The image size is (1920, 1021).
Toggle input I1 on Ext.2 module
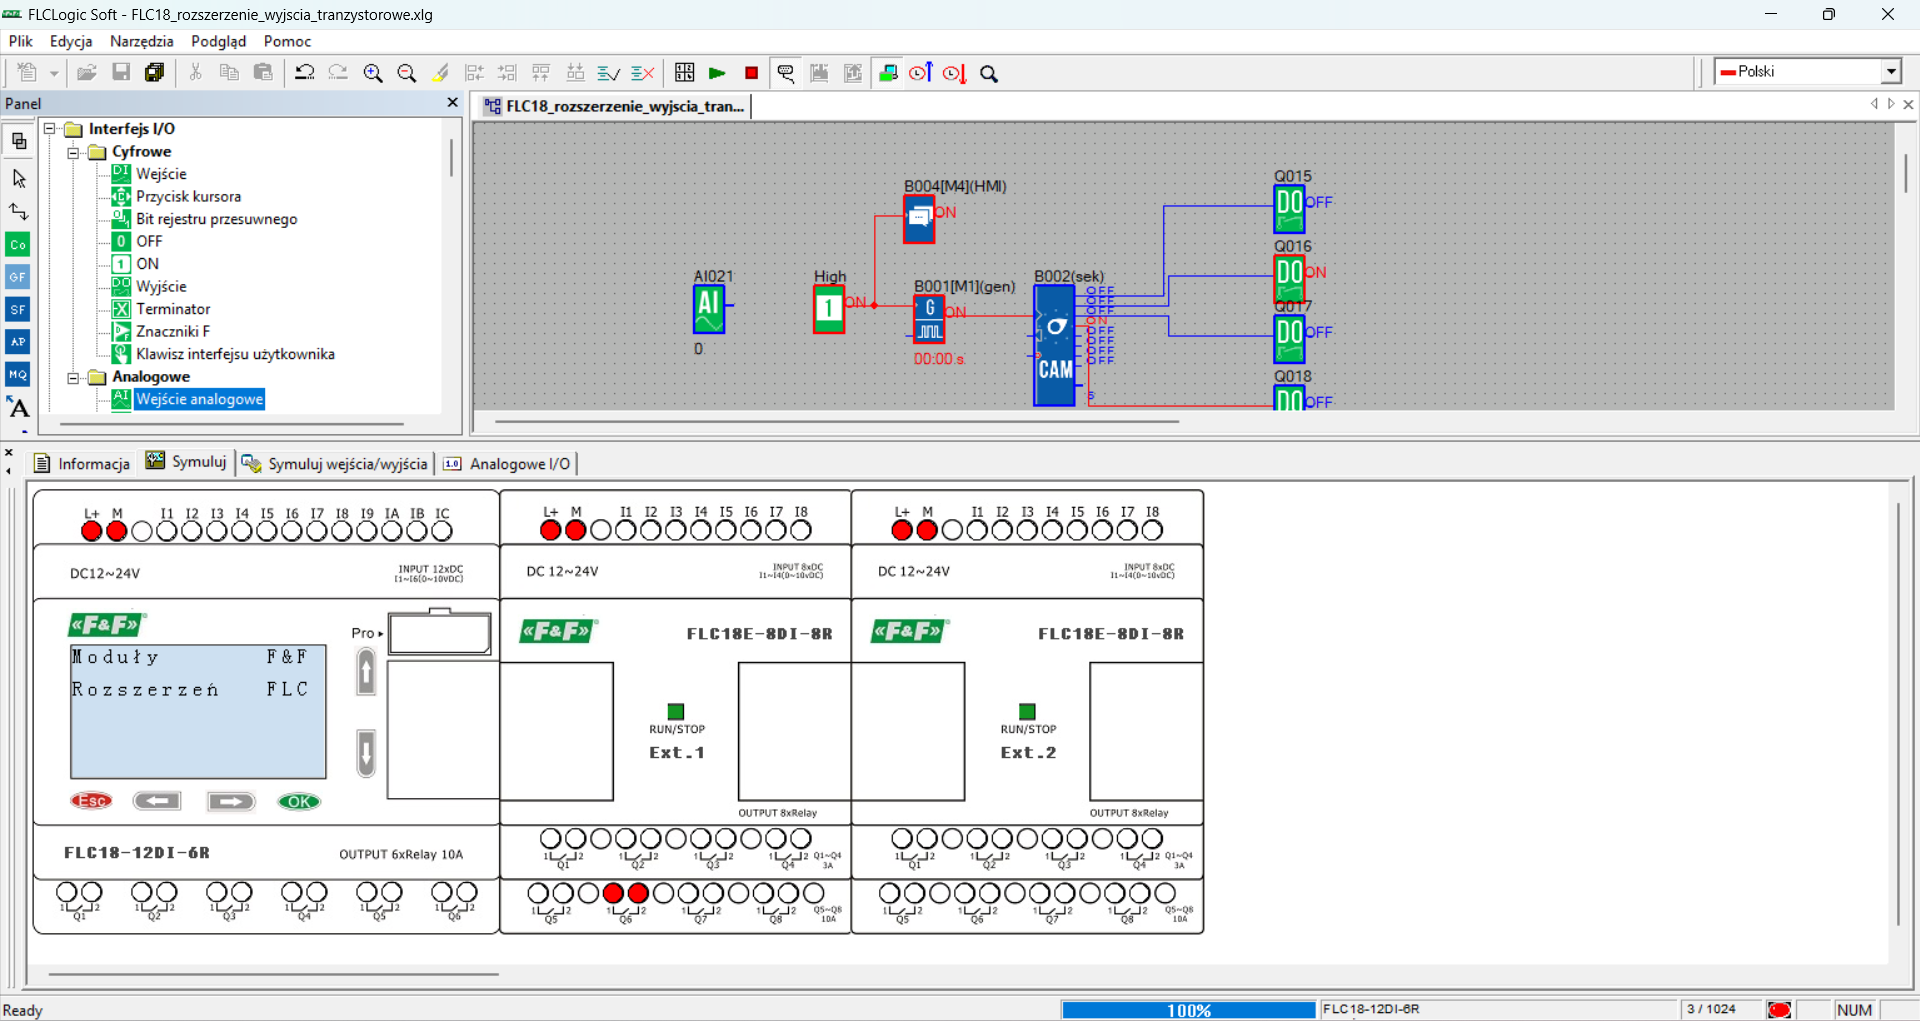click(x=977, y=530)
